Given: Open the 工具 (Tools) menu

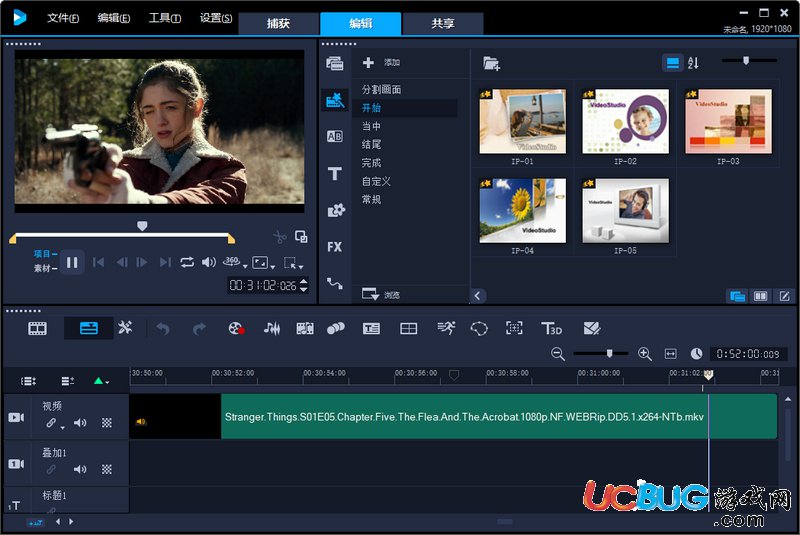Looking at the screenshot, I should (164, 18).
